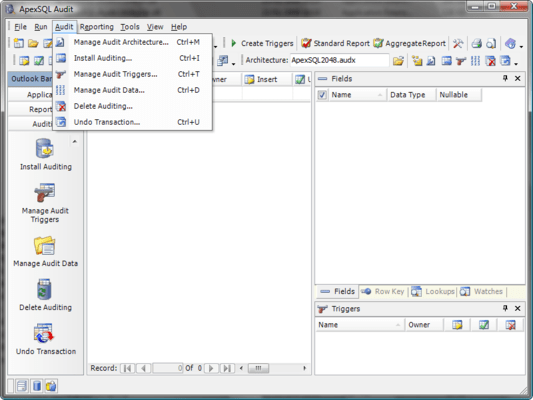Click Manage Audit Architecture toolbar icon
Screen dimensions: 533x400
pos(431,61)
